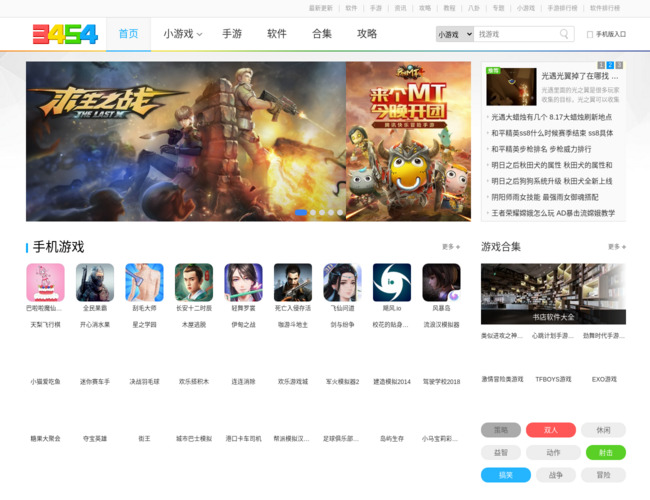This screenshot has width=650, height=500.
Task: Click the 3454 site logo
Action: click(x=65, y=34)
